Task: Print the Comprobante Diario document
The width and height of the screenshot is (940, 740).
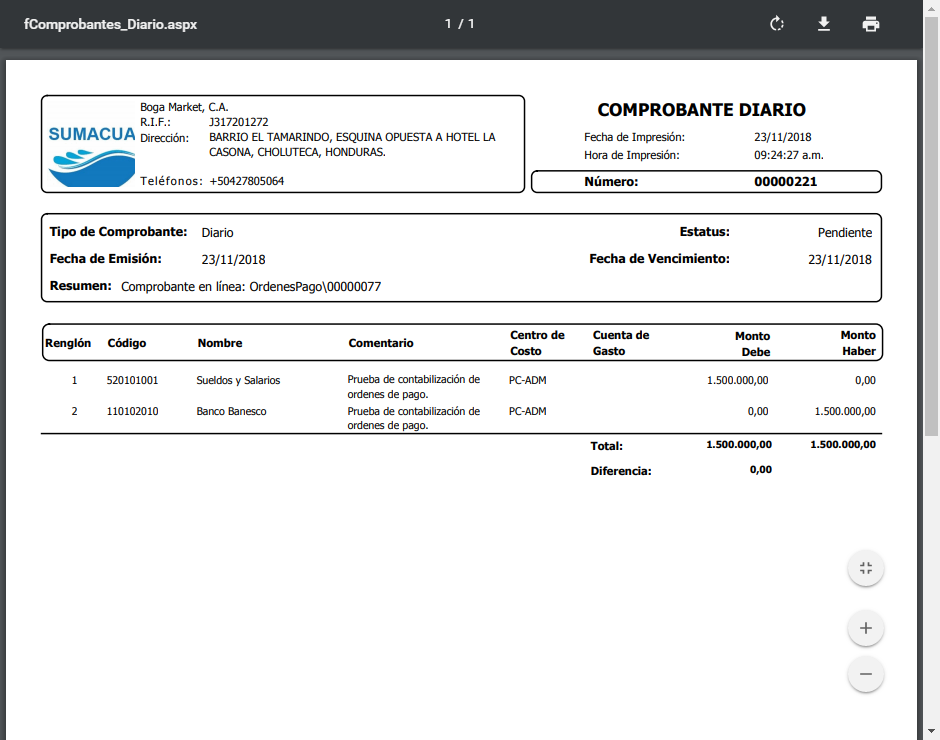Action: click(x=871, y=24)
